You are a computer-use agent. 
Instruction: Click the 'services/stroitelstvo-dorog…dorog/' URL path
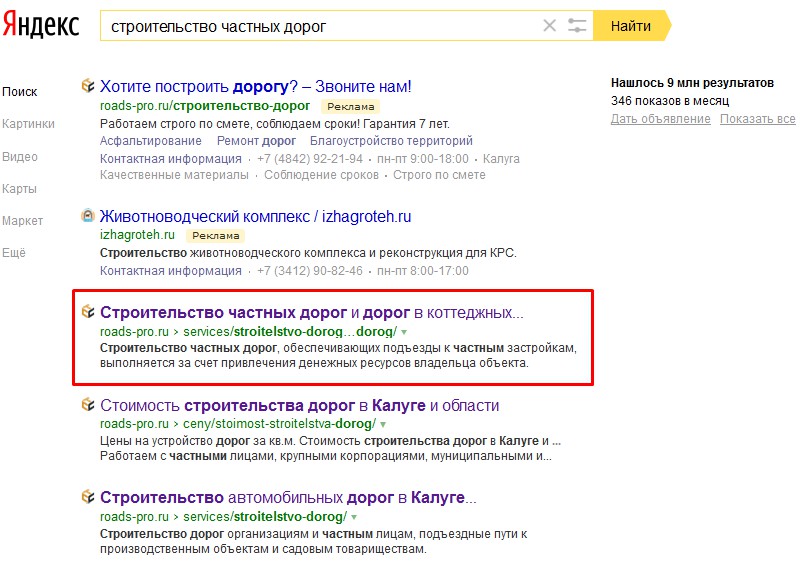tap(290, 332)
